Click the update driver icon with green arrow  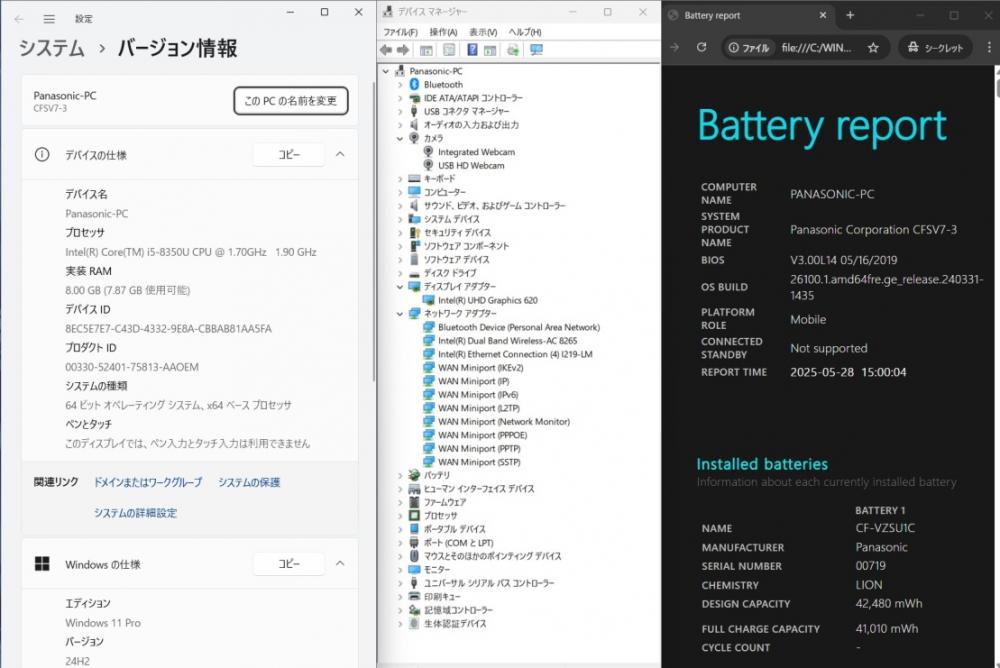tap(513, 50)
